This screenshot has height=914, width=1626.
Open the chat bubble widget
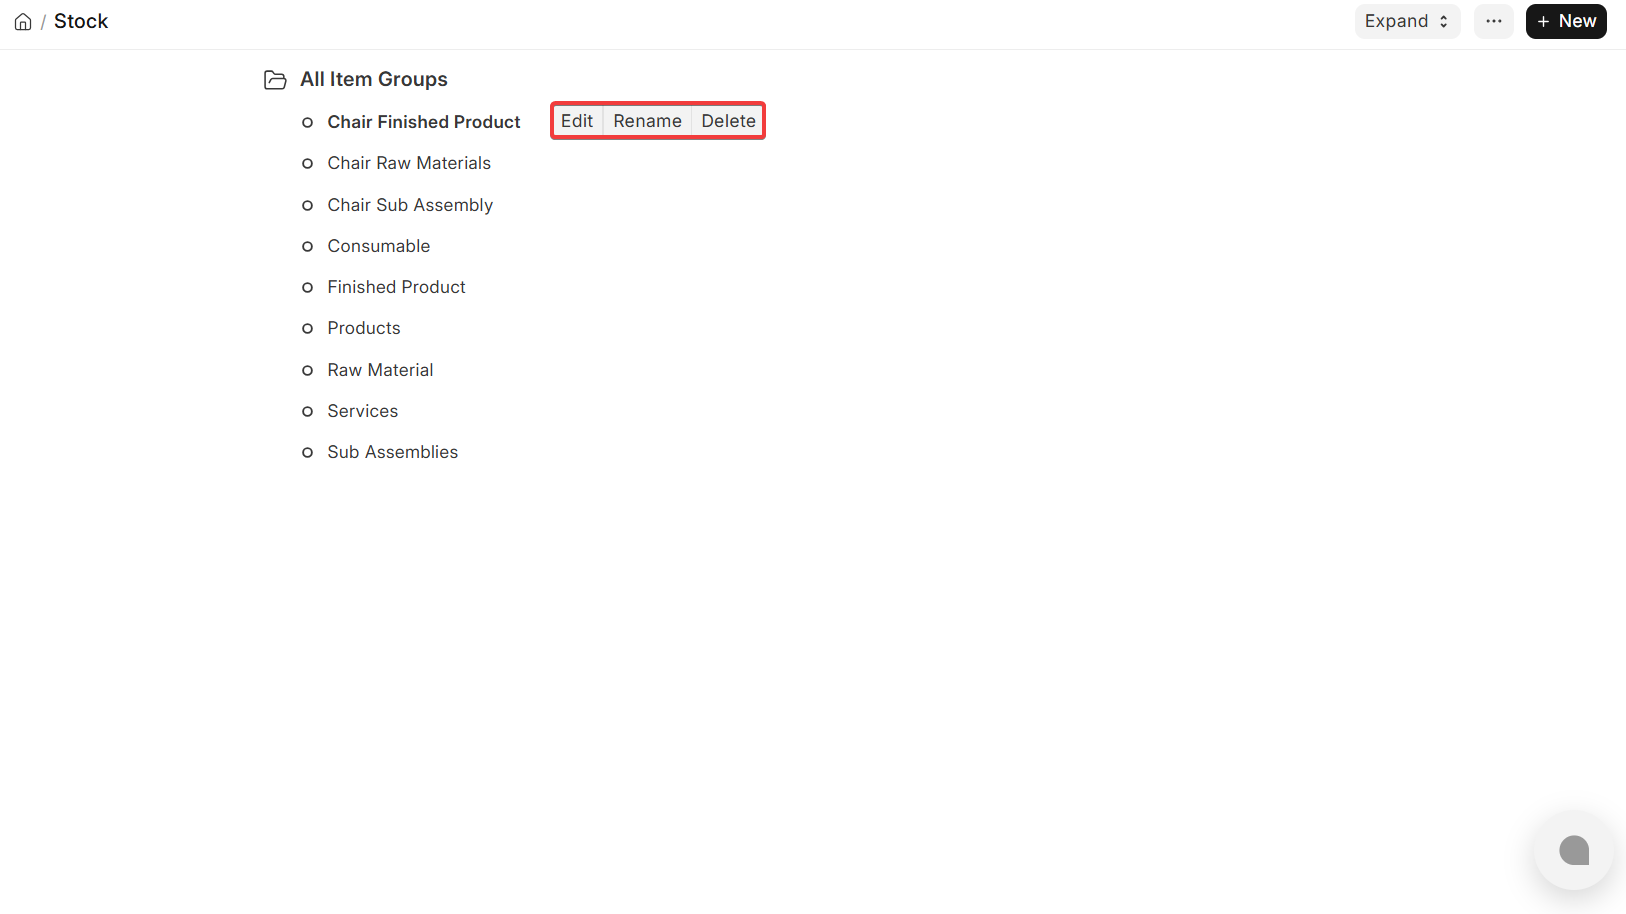(1574, 850)
